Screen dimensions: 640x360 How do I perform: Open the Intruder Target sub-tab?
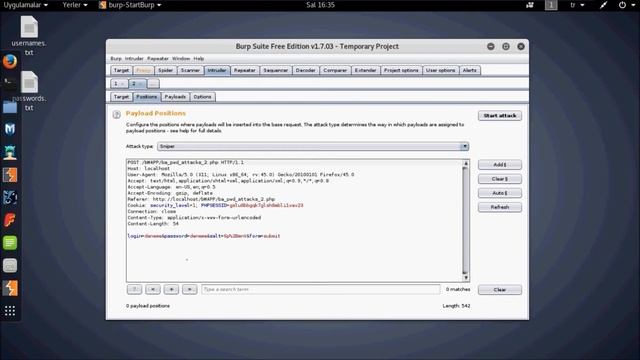pos(121,97)
